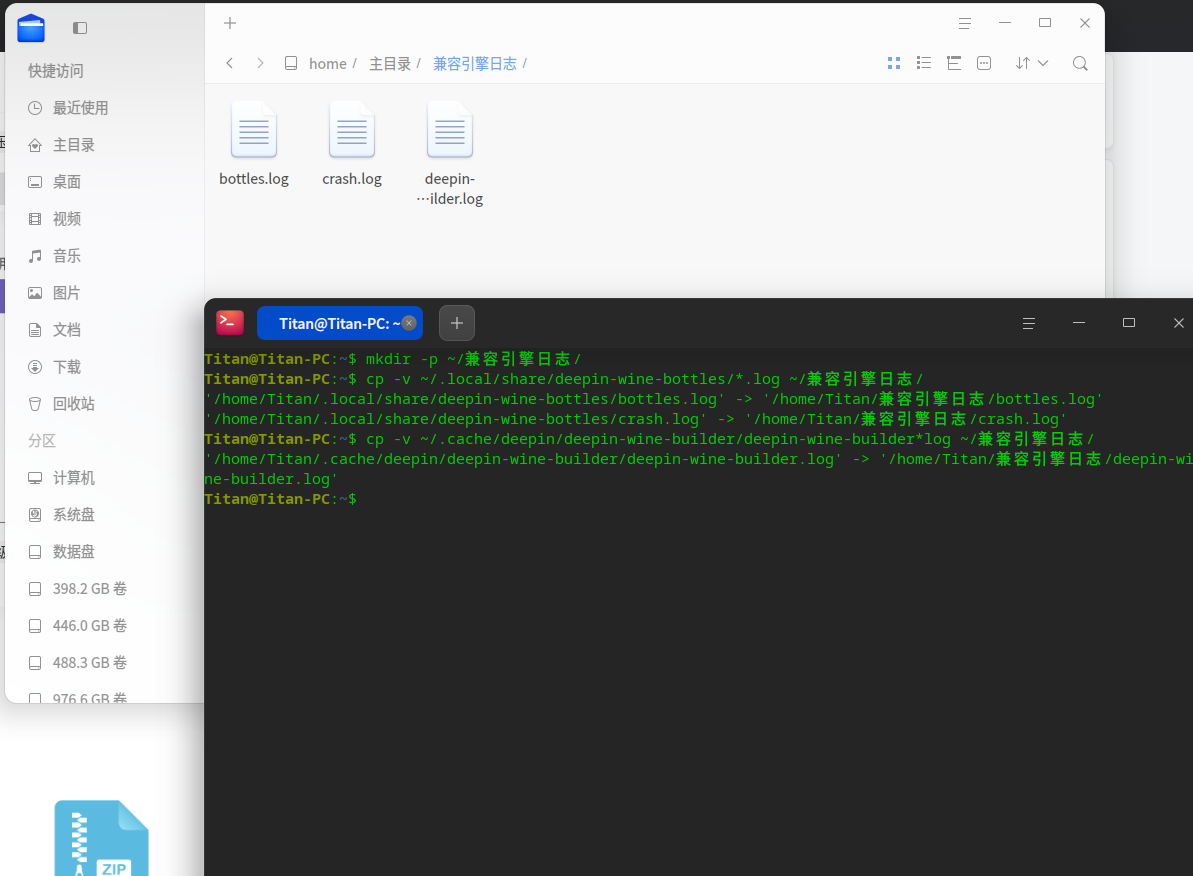Screen dimensions: 1193x876
Task: Switch to list view mode
Action: (x=924, y=63)
